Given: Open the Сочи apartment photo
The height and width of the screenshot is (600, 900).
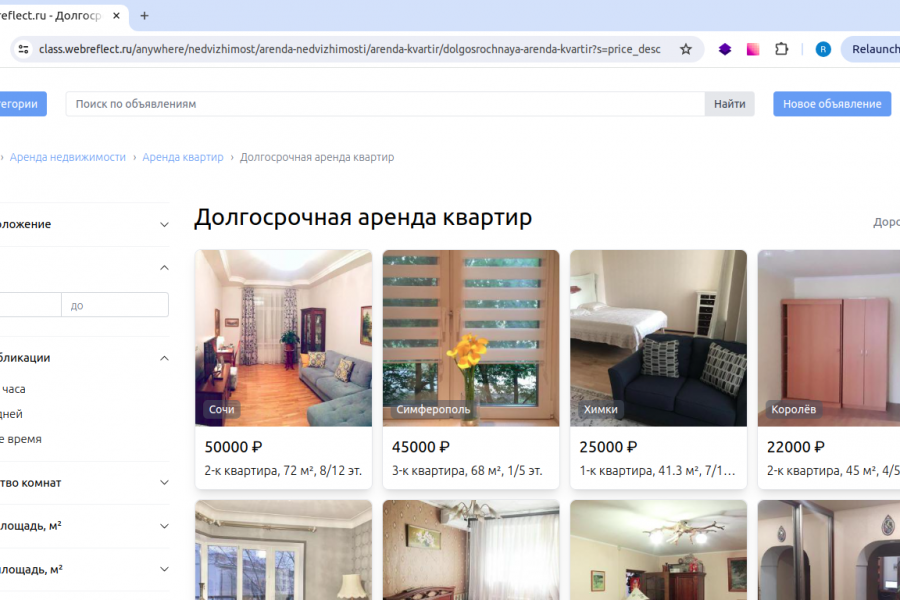Looking at the screenshot, I should 284,338.
